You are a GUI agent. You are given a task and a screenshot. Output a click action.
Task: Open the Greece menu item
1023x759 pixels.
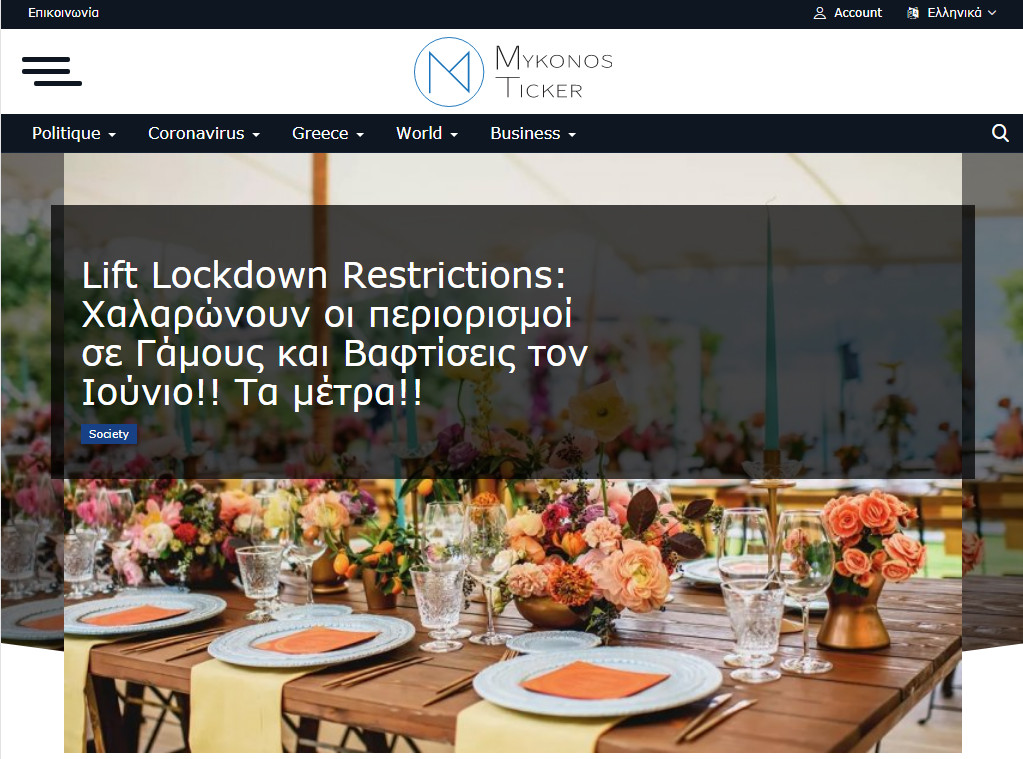point(320,133)
